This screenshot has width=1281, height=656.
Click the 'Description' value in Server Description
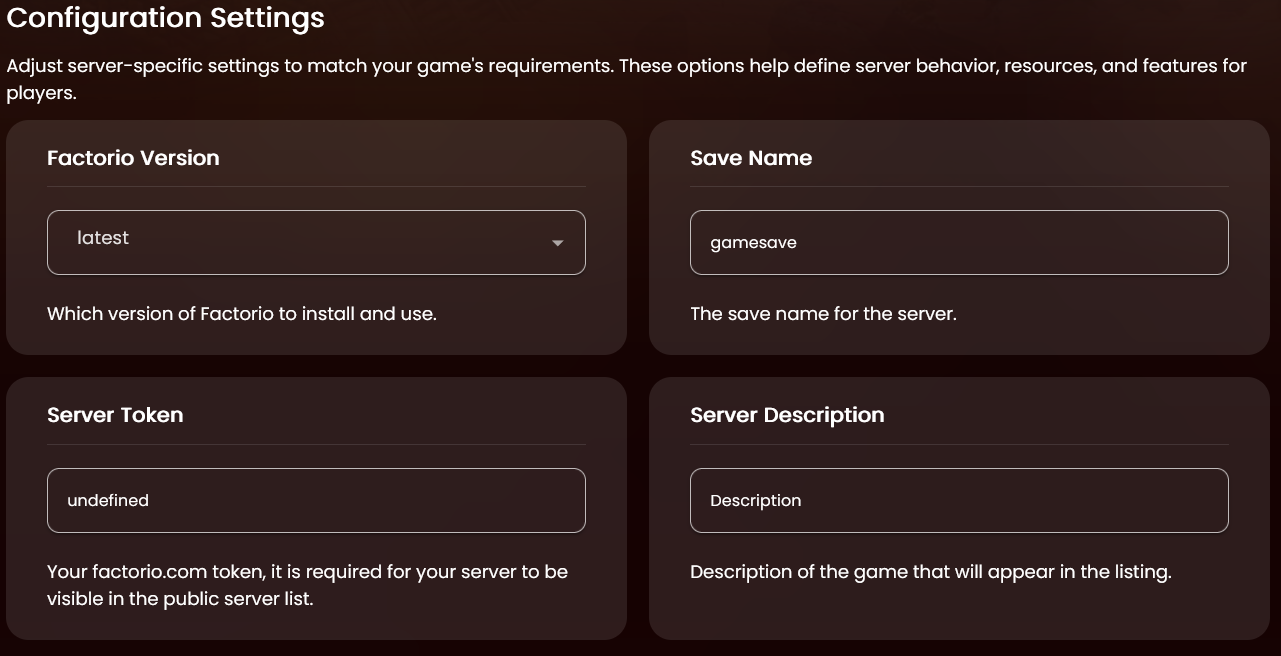[x=755, y=500]
